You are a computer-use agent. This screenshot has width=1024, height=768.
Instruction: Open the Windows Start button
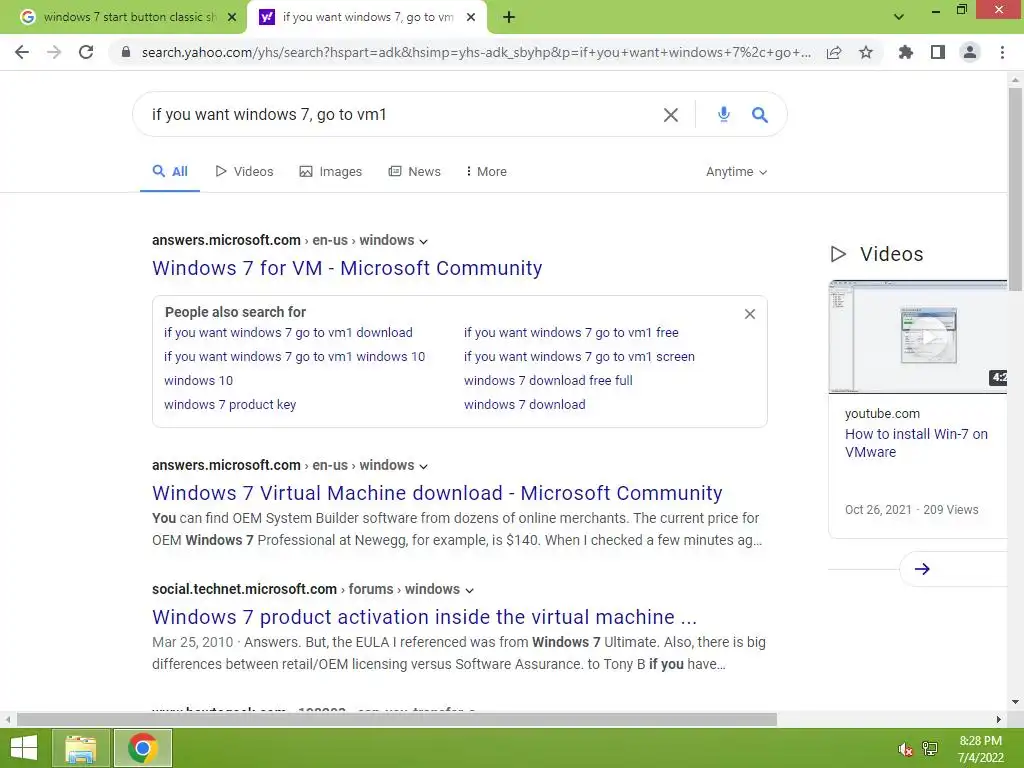pos(24,748)
